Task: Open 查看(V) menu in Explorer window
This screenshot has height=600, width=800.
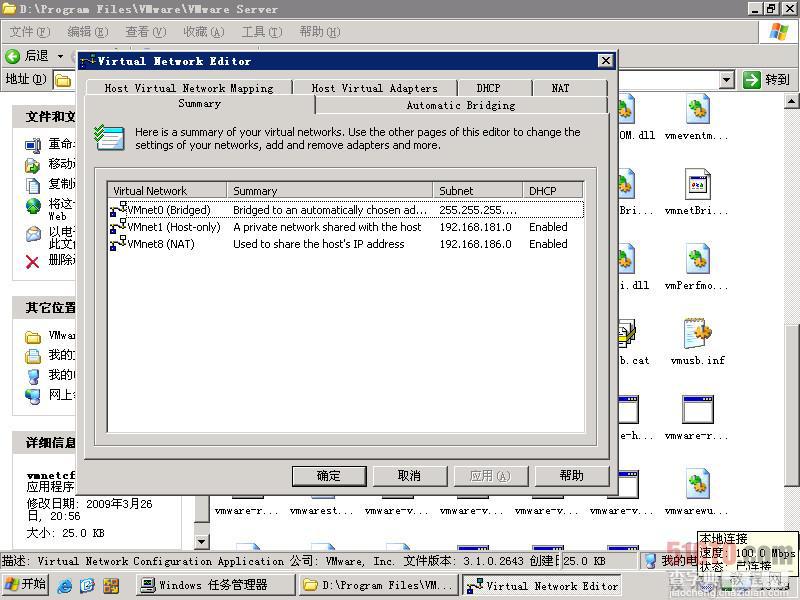Action: [x=146, y=32]
